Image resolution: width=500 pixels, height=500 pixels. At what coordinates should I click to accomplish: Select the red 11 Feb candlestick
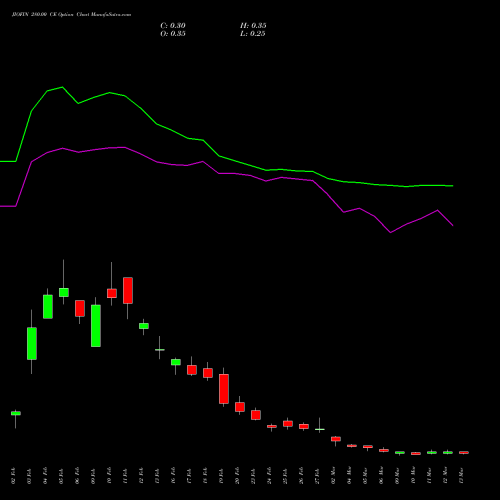[128, 290]
